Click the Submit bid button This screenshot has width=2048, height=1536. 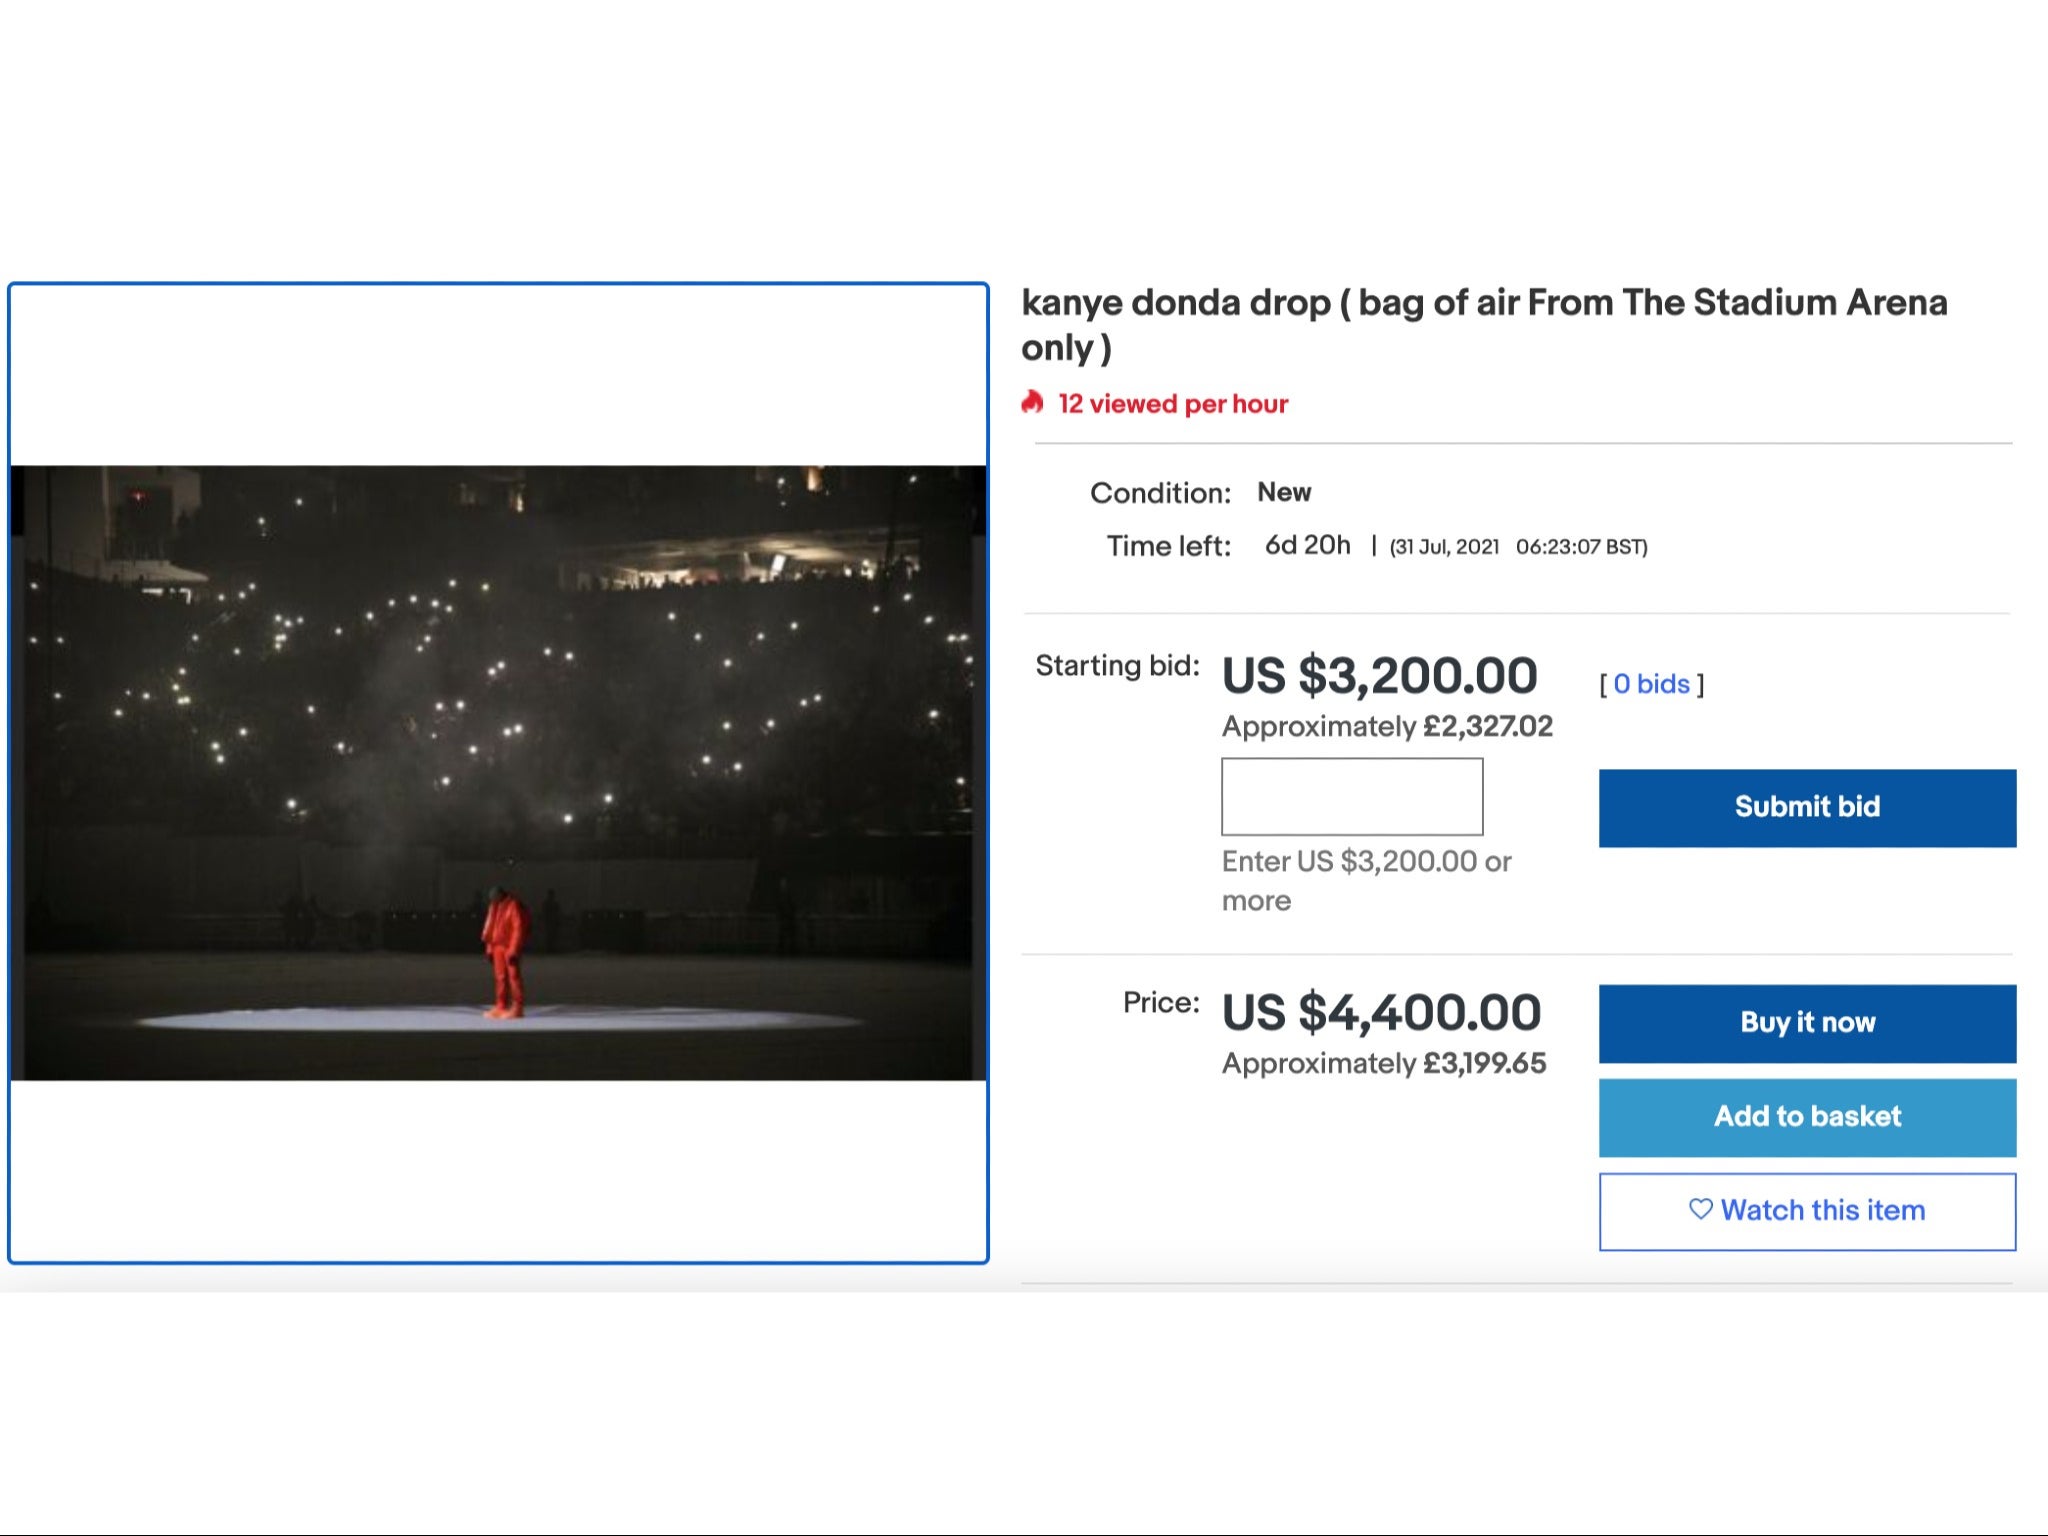(x=1807, y=807)
